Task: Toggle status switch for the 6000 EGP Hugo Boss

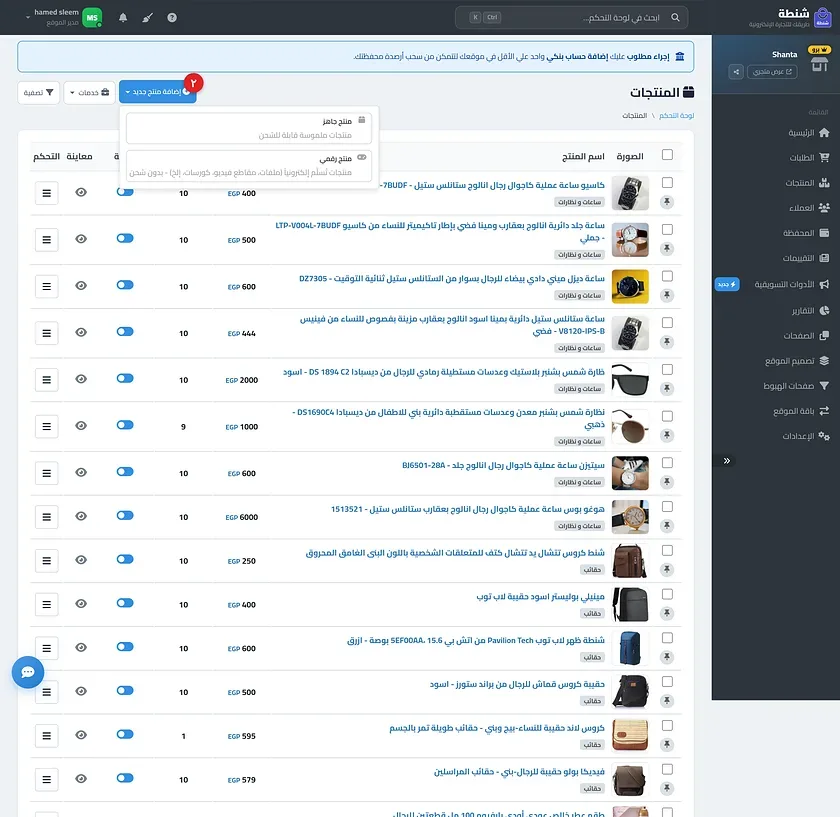Action: click(125, 515)
